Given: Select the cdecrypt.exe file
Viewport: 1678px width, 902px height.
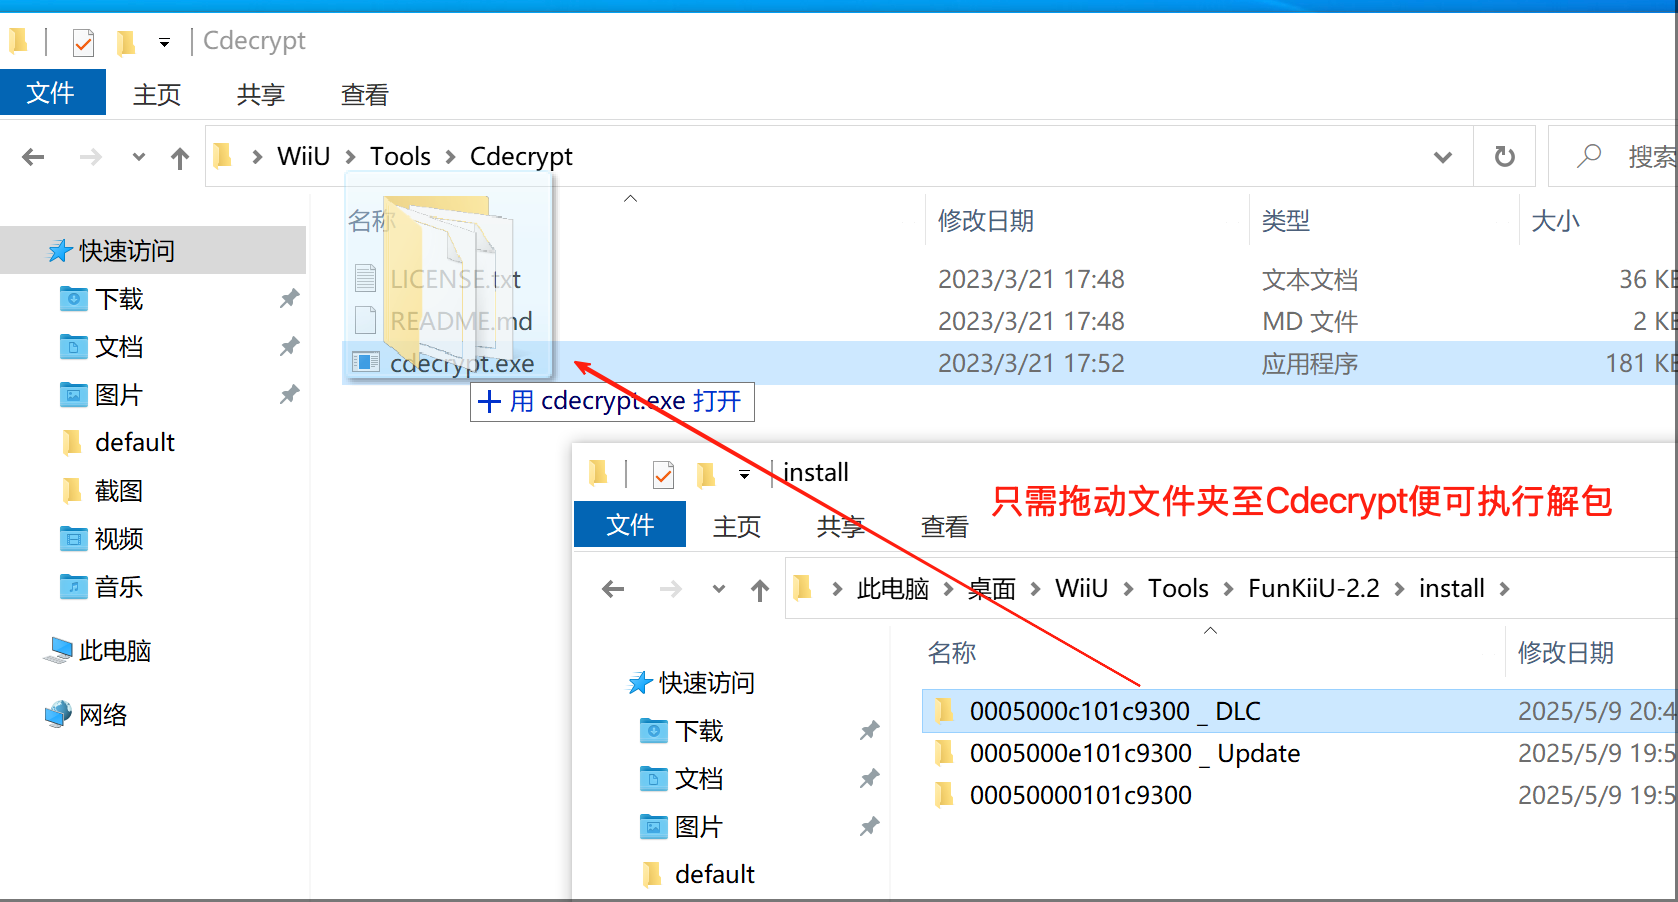Looking at the screenshot, I should (1010, 363).
